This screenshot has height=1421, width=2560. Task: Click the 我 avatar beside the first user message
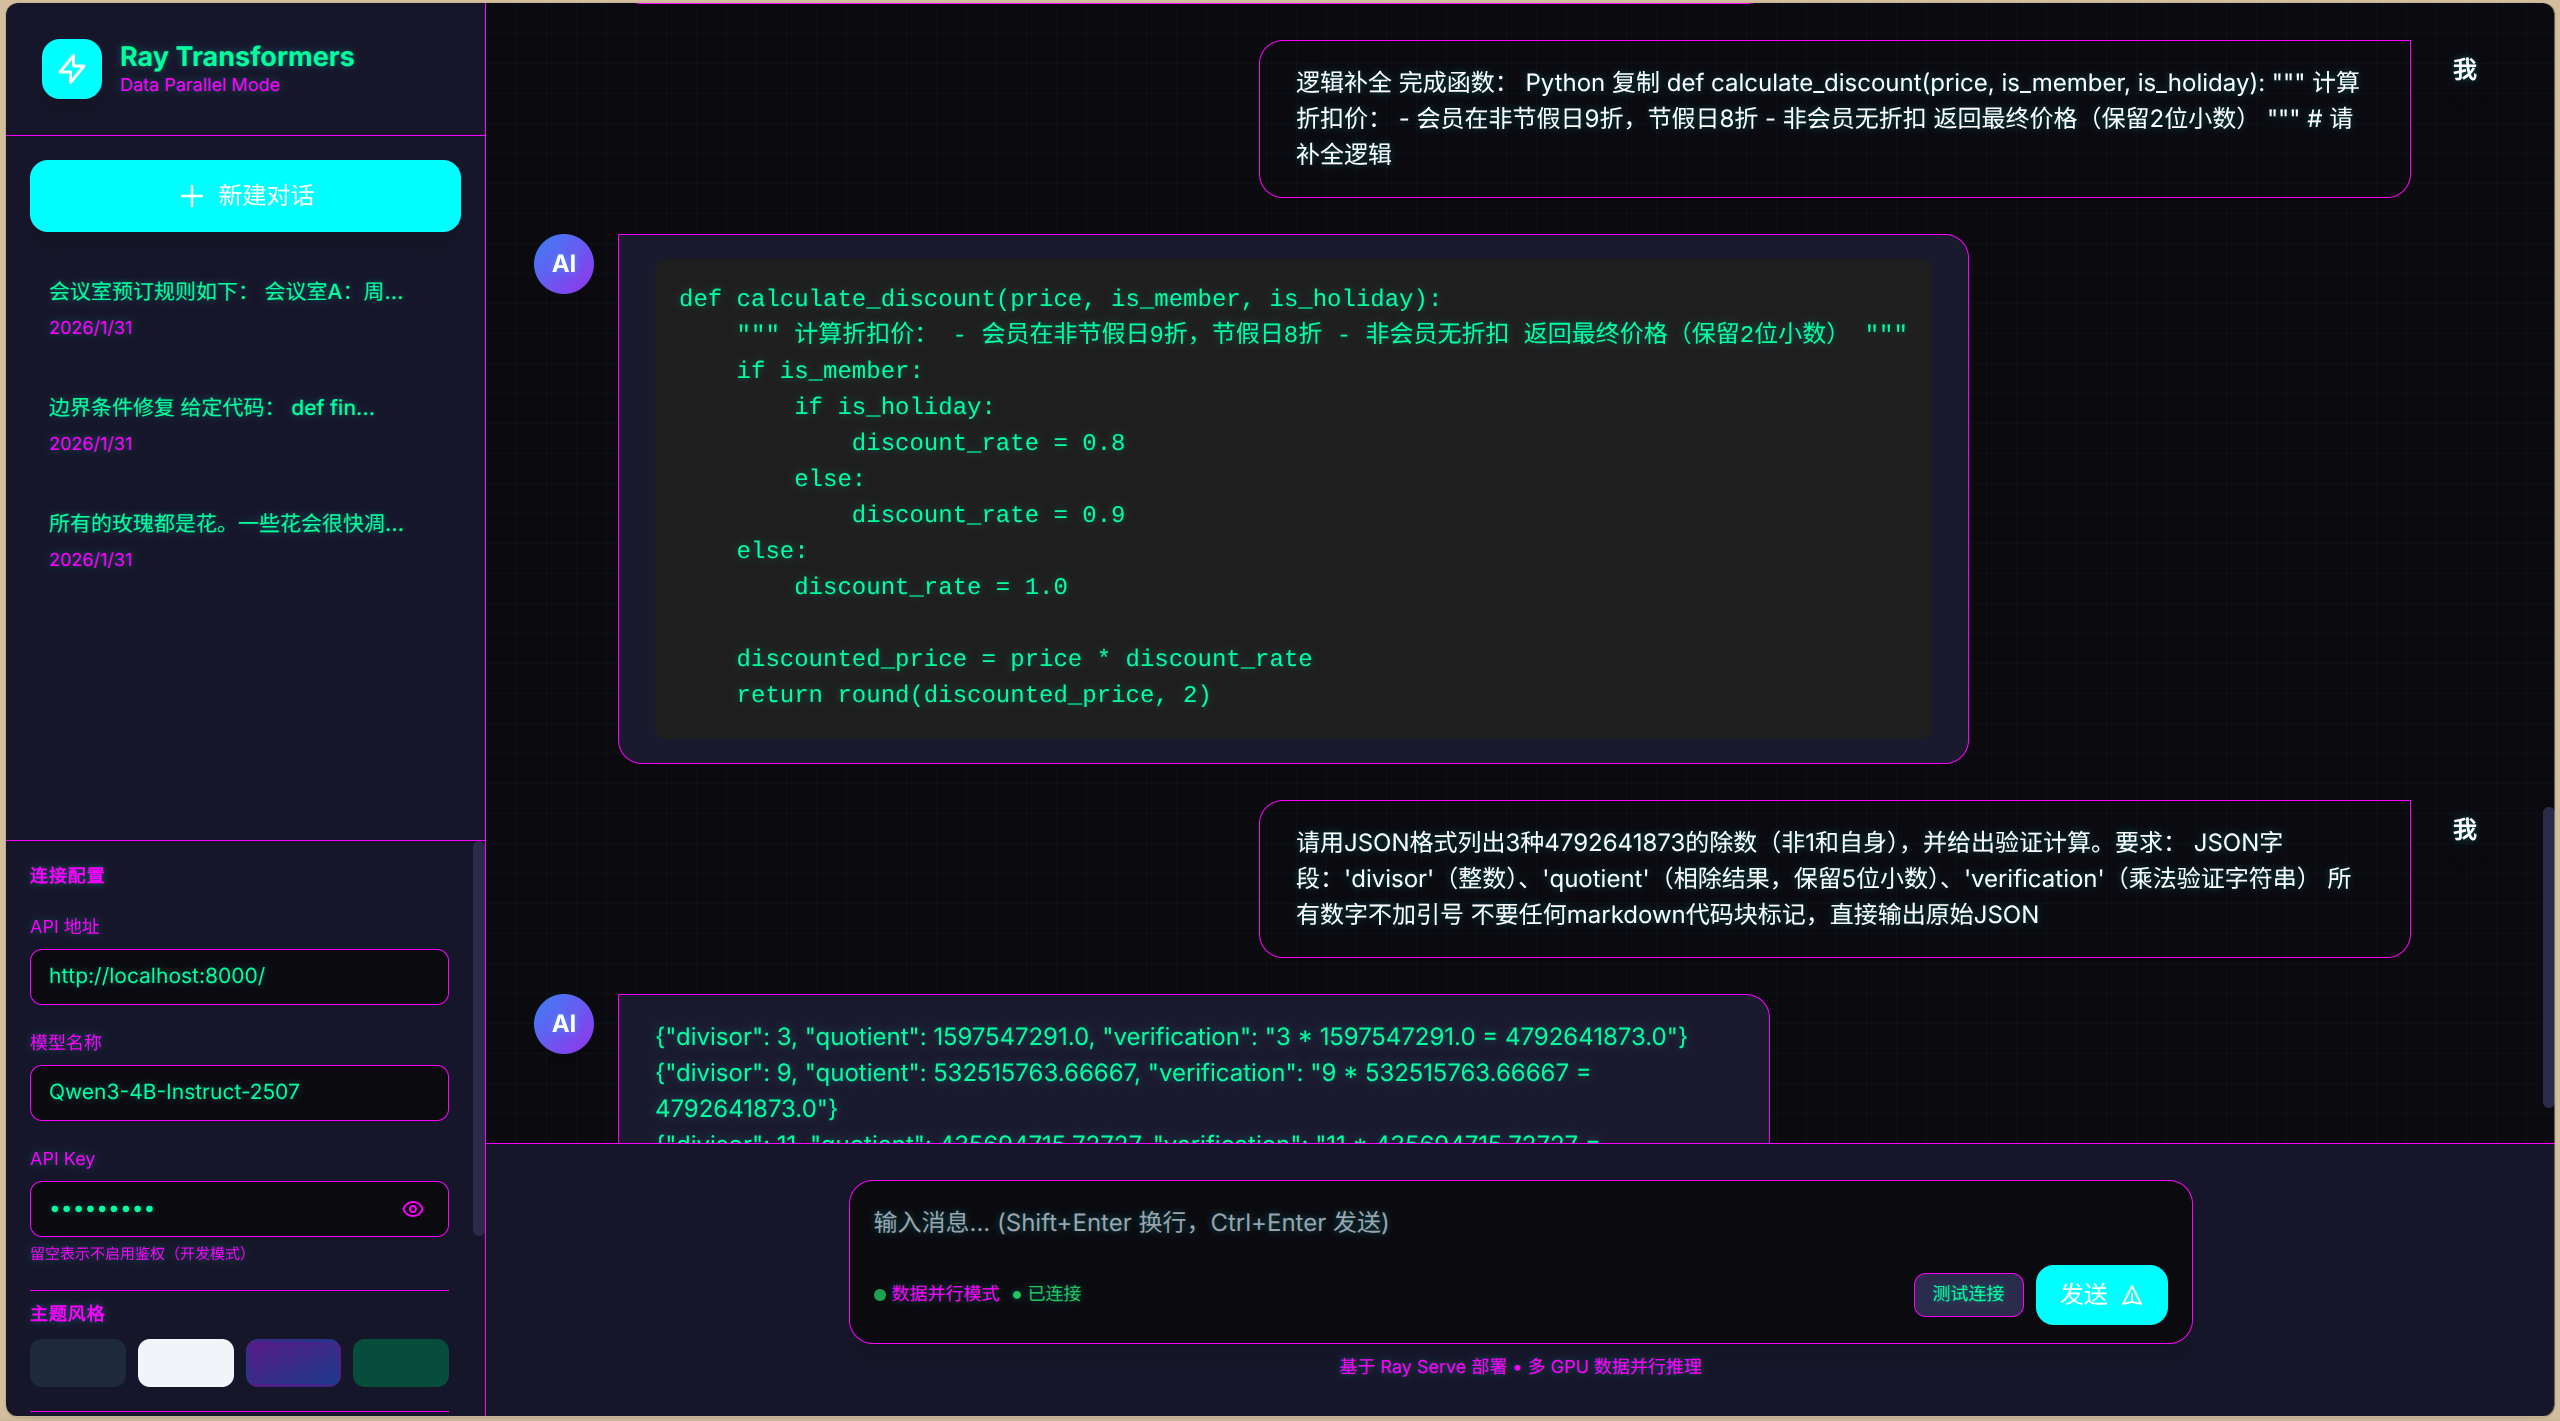pyautogui.click(x=2464, y=70)
